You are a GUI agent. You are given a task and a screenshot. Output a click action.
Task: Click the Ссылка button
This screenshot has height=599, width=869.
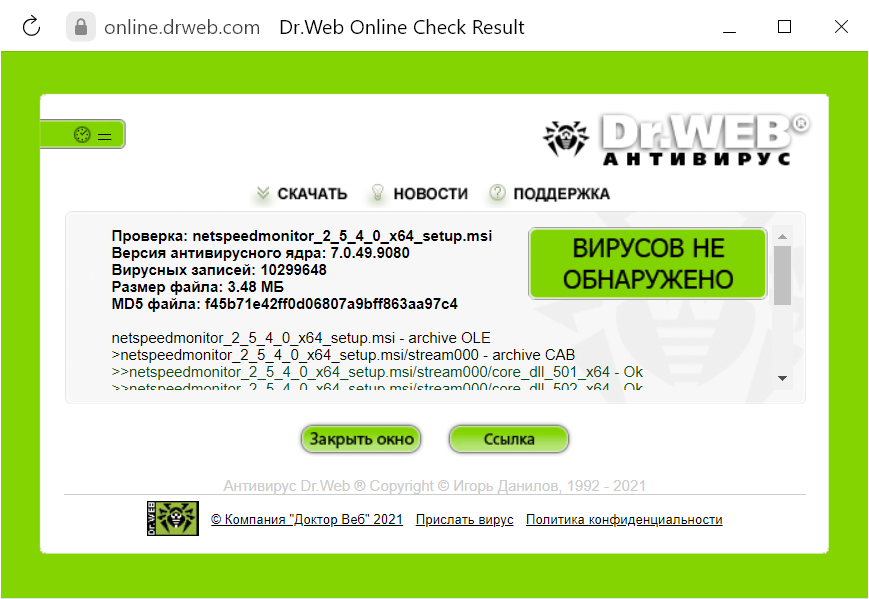pyautogui.click(x=509, y=439)
